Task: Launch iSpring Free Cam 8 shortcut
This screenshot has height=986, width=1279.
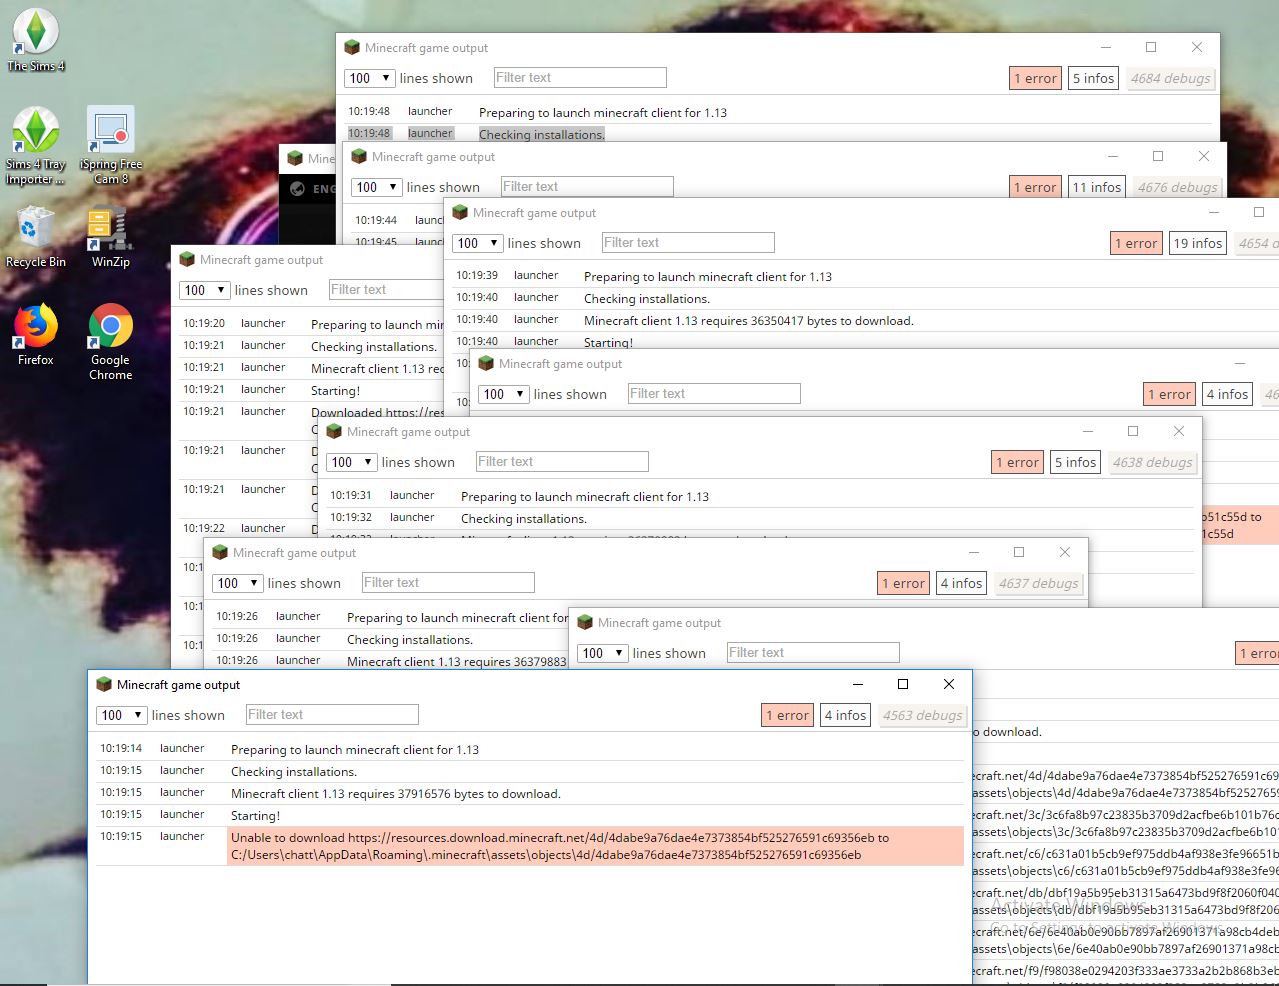Action: coord(111,146)
